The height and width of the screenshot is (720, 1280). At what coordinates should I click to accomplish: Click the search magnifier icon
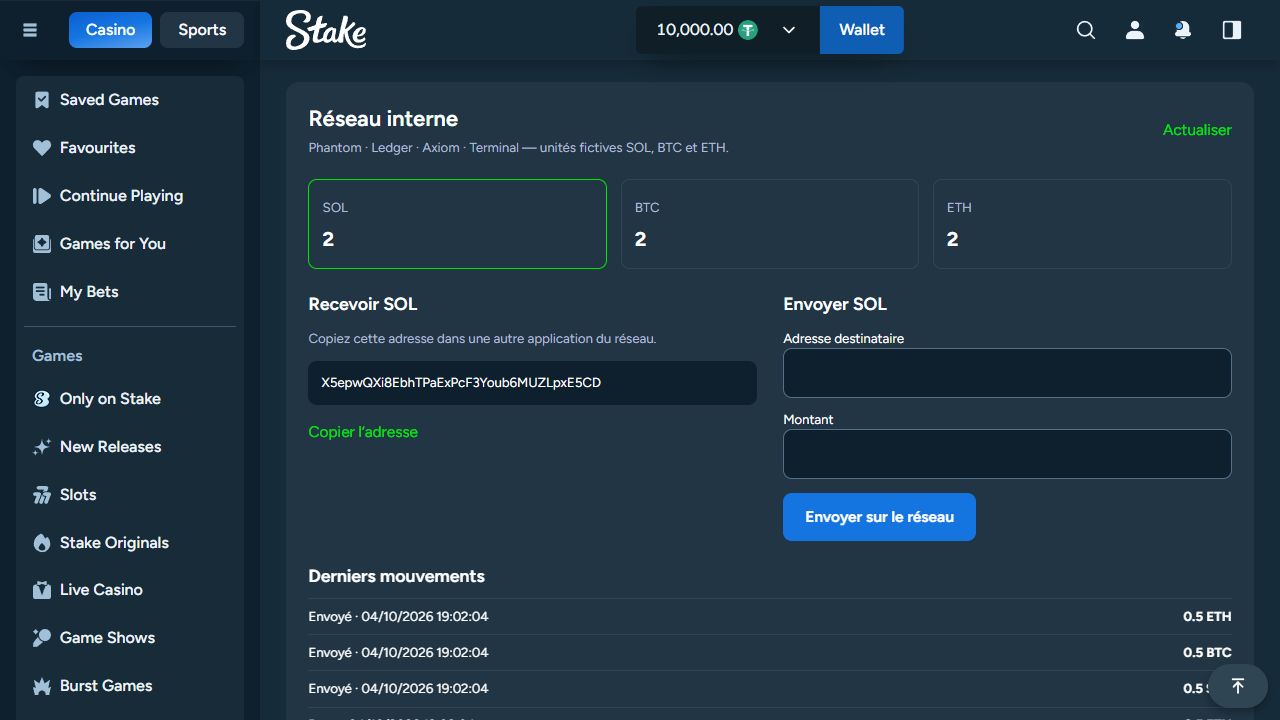coord(1086,30)
